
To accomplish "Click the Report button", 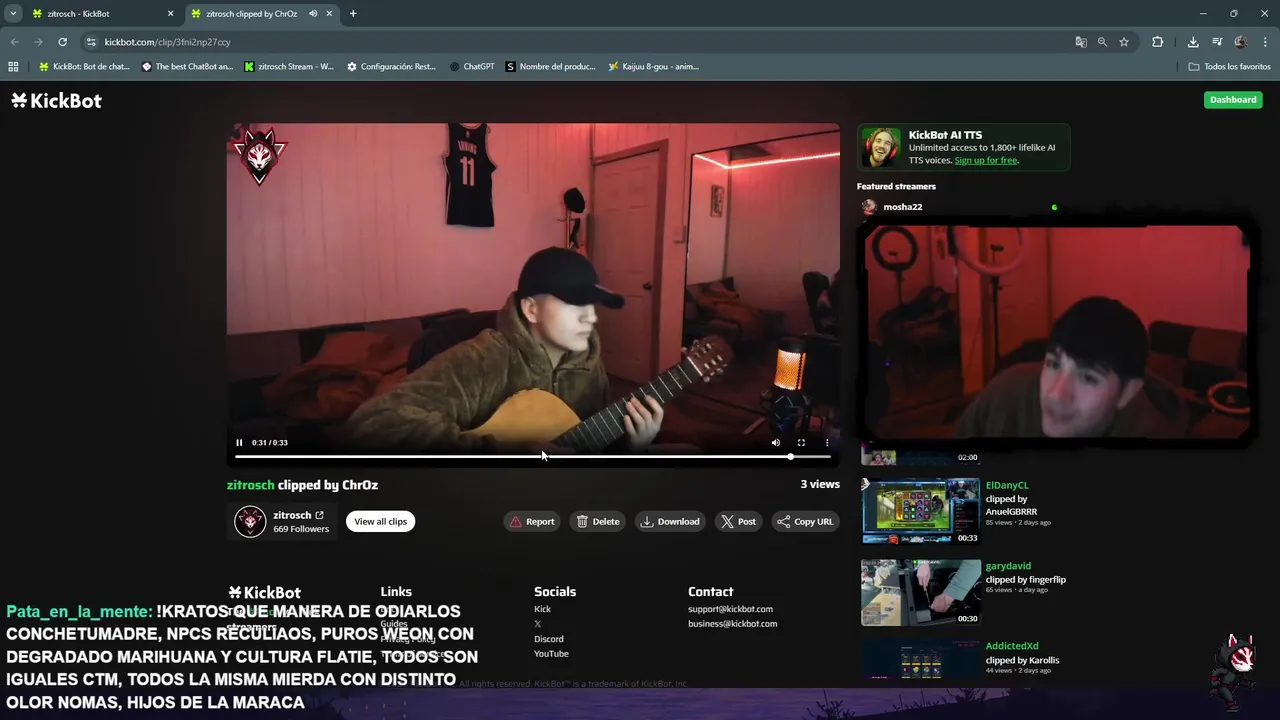I will (531, 522).
